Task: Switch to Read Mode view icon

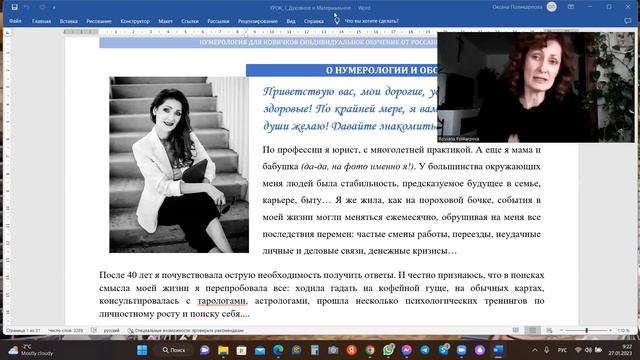Action: [x=516, y=330]
